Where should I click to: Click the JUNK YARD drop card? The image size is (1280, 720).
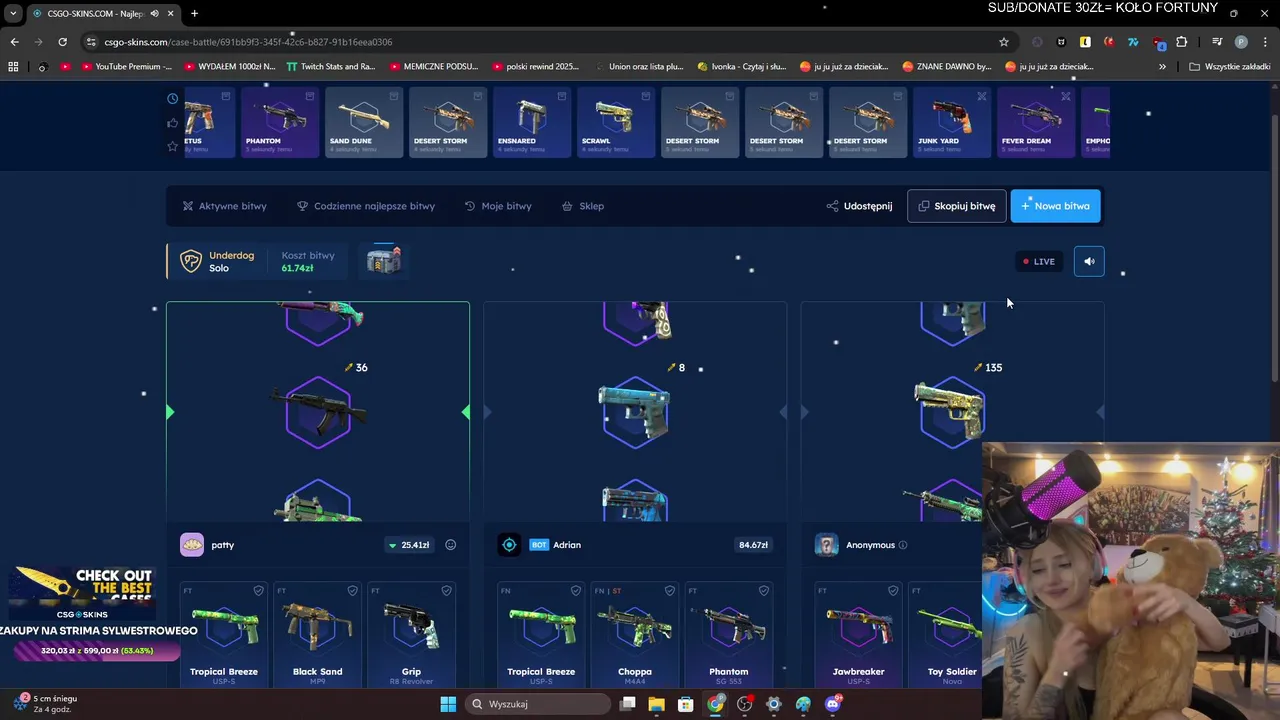(x=952, y=123)
